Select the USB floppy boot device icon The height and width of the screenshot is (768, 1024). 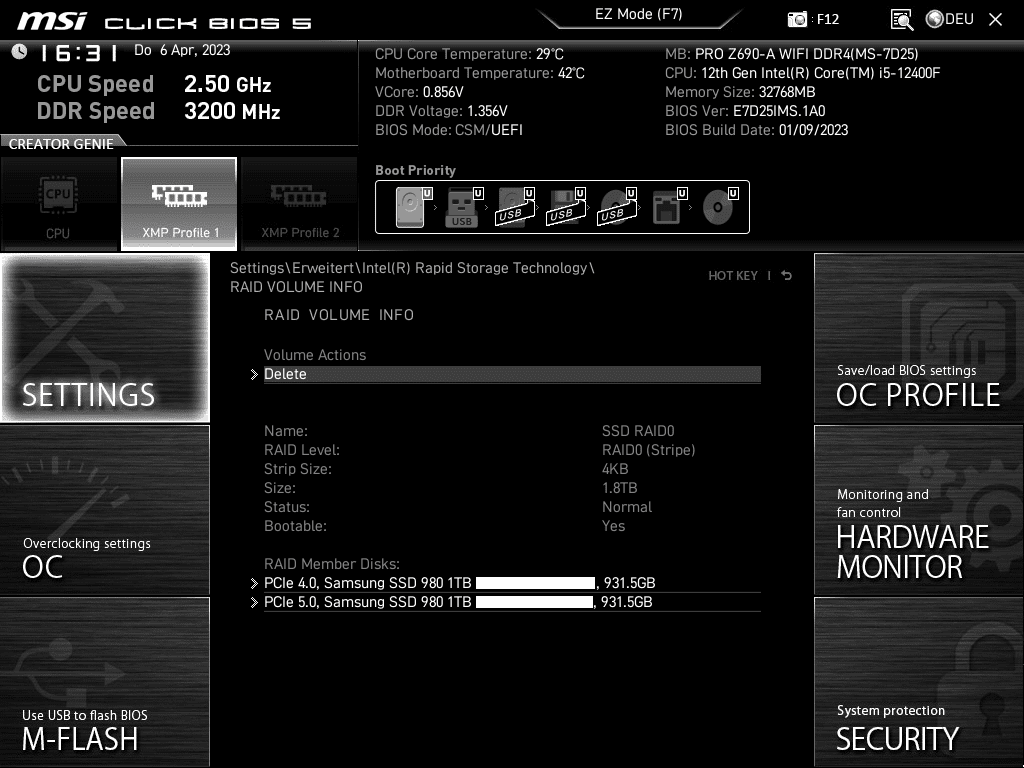(564, 207)
